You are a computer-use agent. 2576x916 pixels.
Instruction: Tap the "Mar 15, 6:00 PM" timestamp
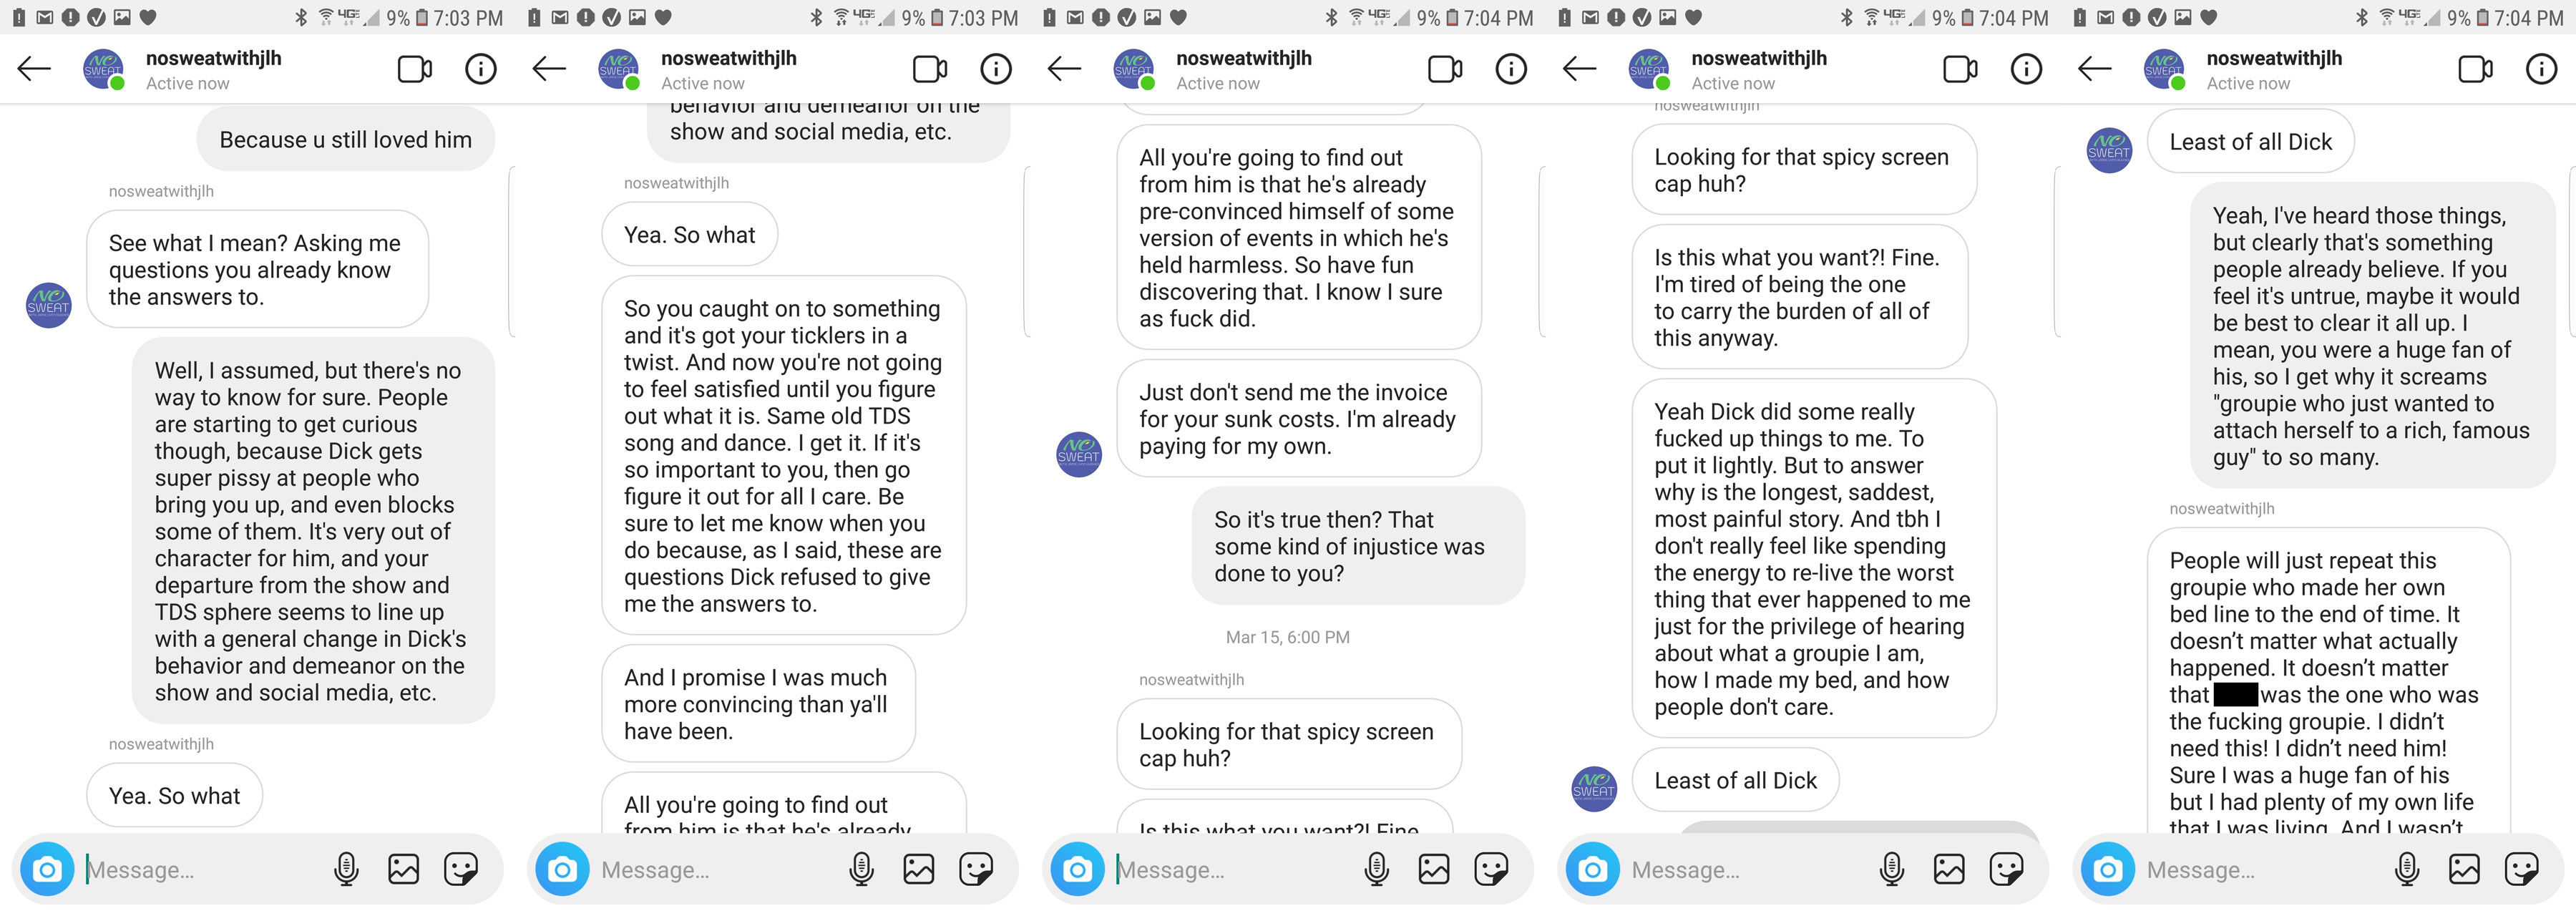click(x=1287, y=637)
